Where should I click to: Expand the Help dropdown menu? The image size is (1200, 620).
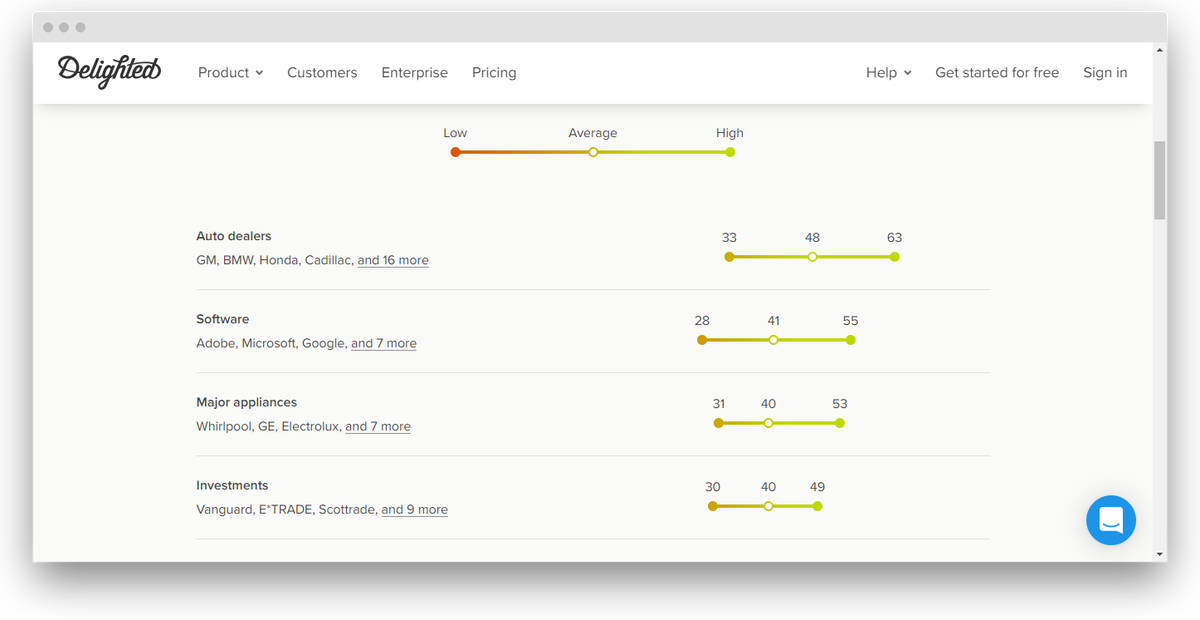889,72
